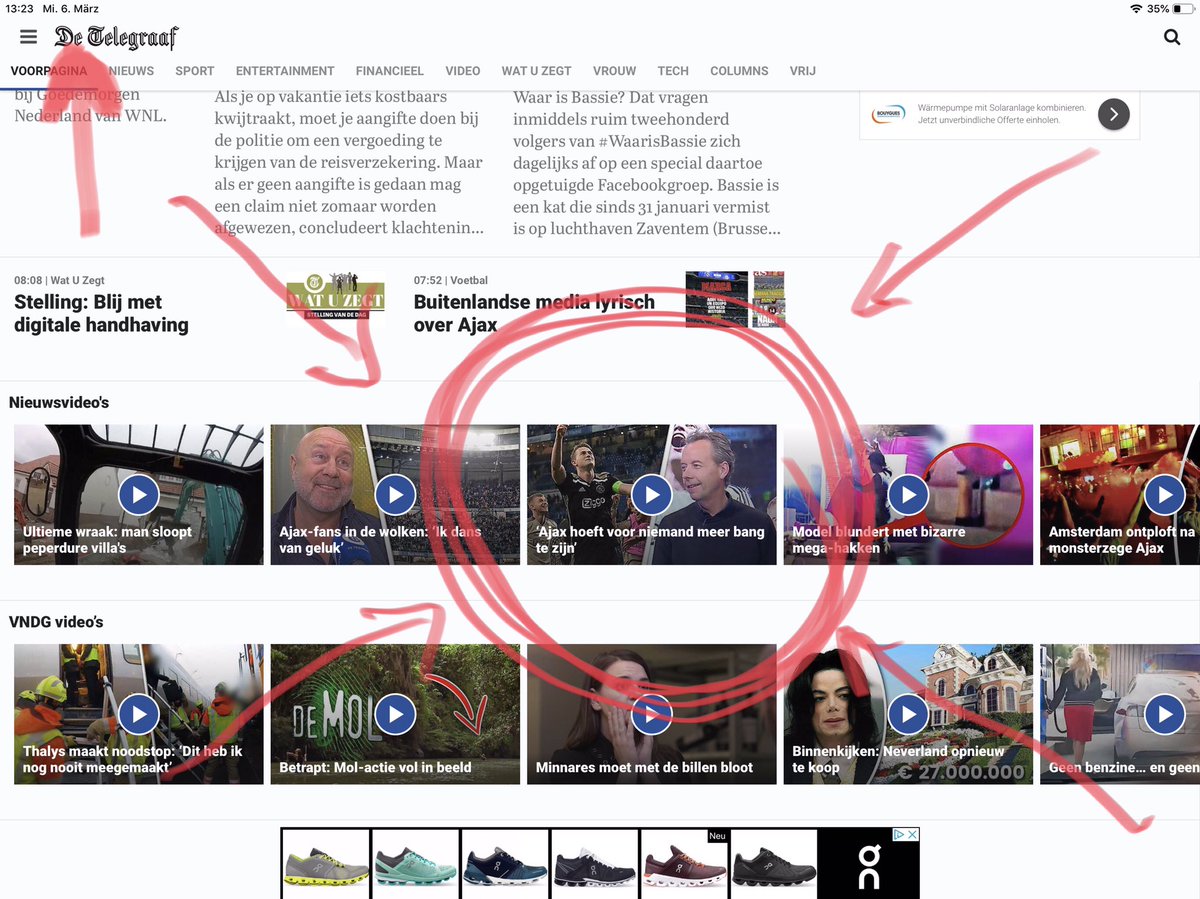Screen dimensions: 1200x899
Task: Open the hamburger menu
Action: pyautogui.click(x=28, y=37)
